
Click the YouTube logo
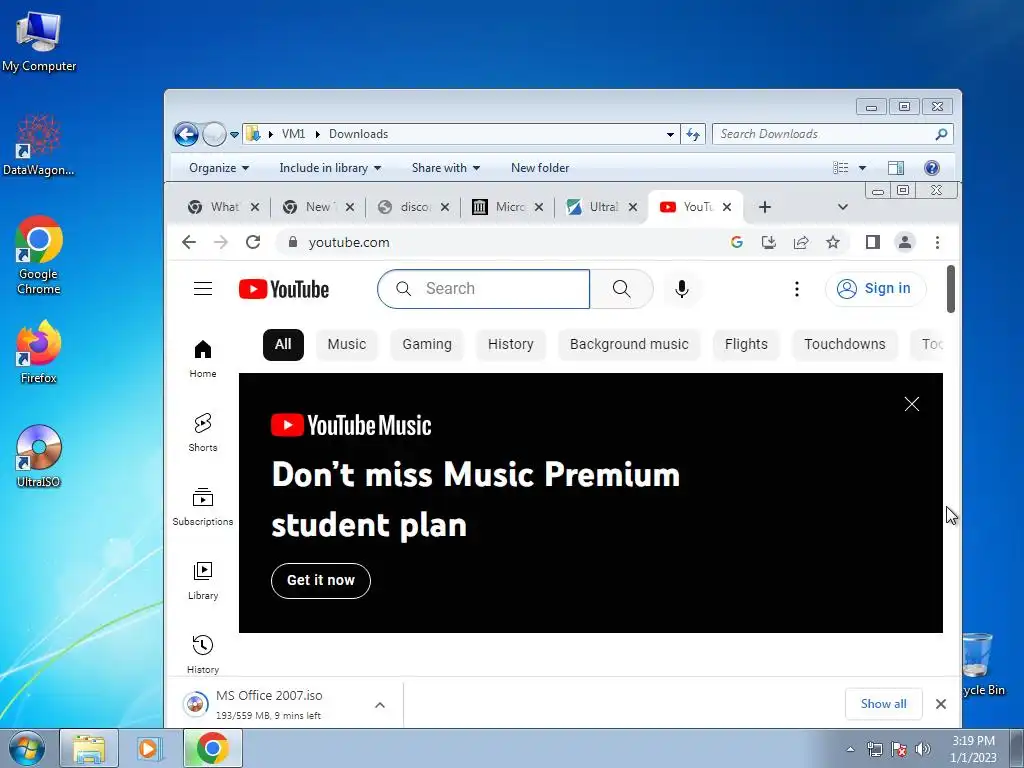pyautogui.click(x=283, y=289)
